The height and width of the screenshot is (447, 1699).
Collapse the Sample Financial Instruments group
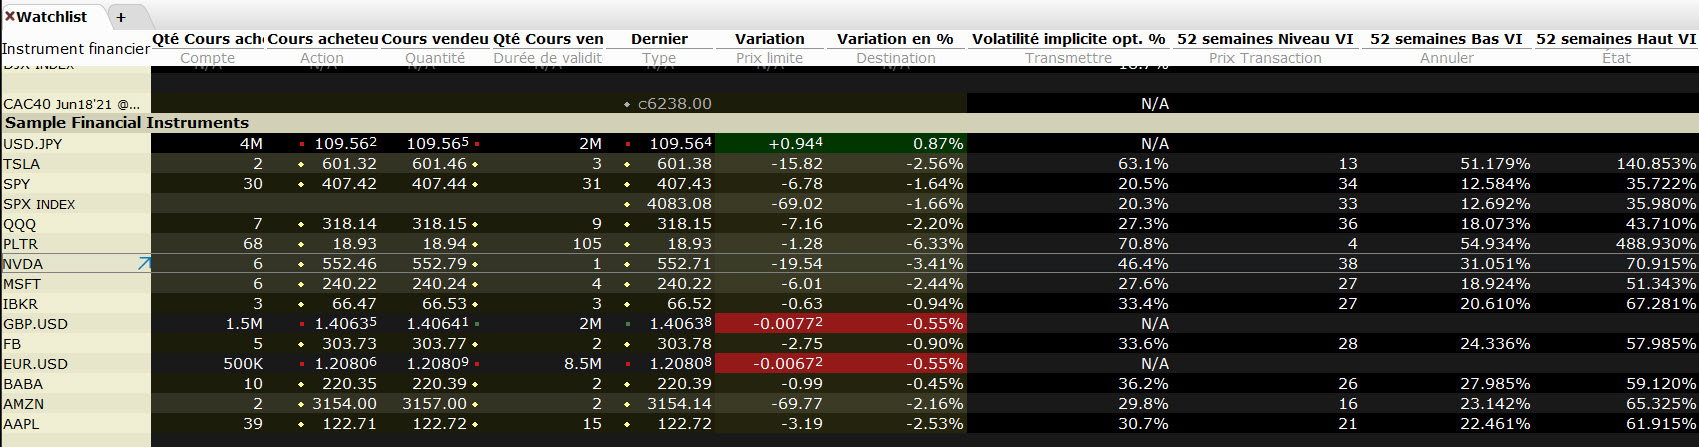(127, 123)
